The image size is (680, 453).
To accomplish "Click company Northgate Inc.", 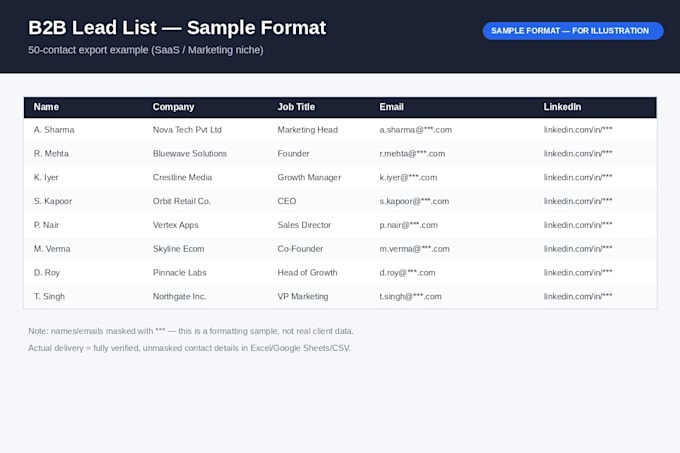I will pos(180,297).
